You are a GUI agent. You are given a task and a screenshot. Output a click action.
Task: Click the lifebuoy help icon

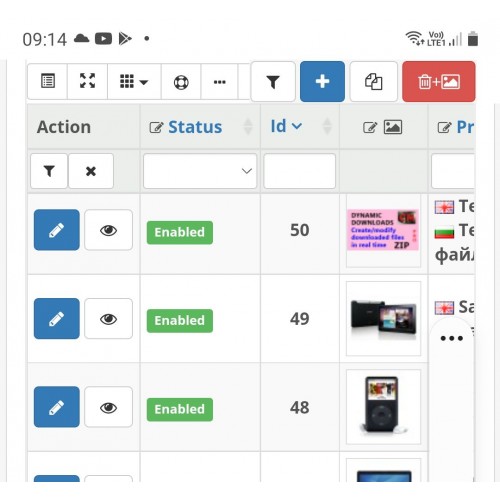pyautogui.click(x=181, y=82)
